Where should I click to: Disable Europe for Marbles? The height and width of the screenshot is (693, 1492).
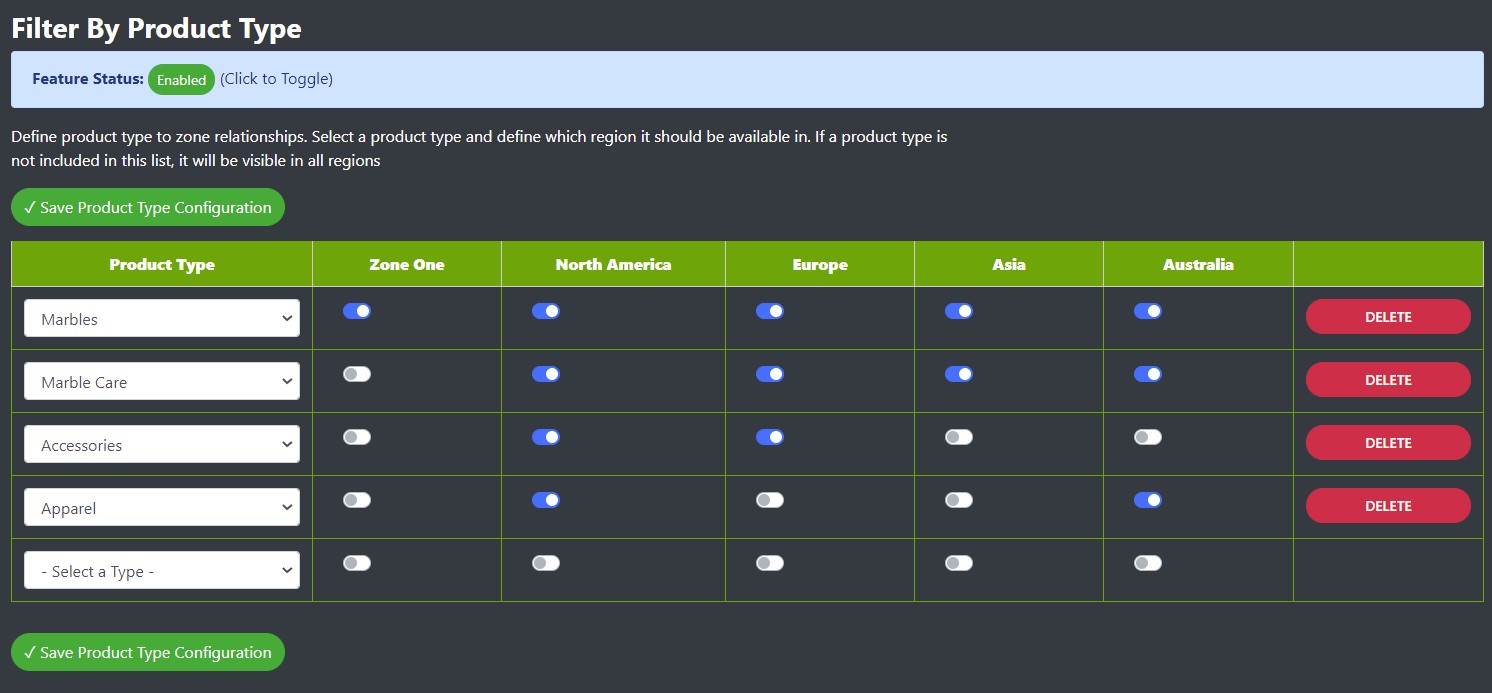click(x=770, y=311)
